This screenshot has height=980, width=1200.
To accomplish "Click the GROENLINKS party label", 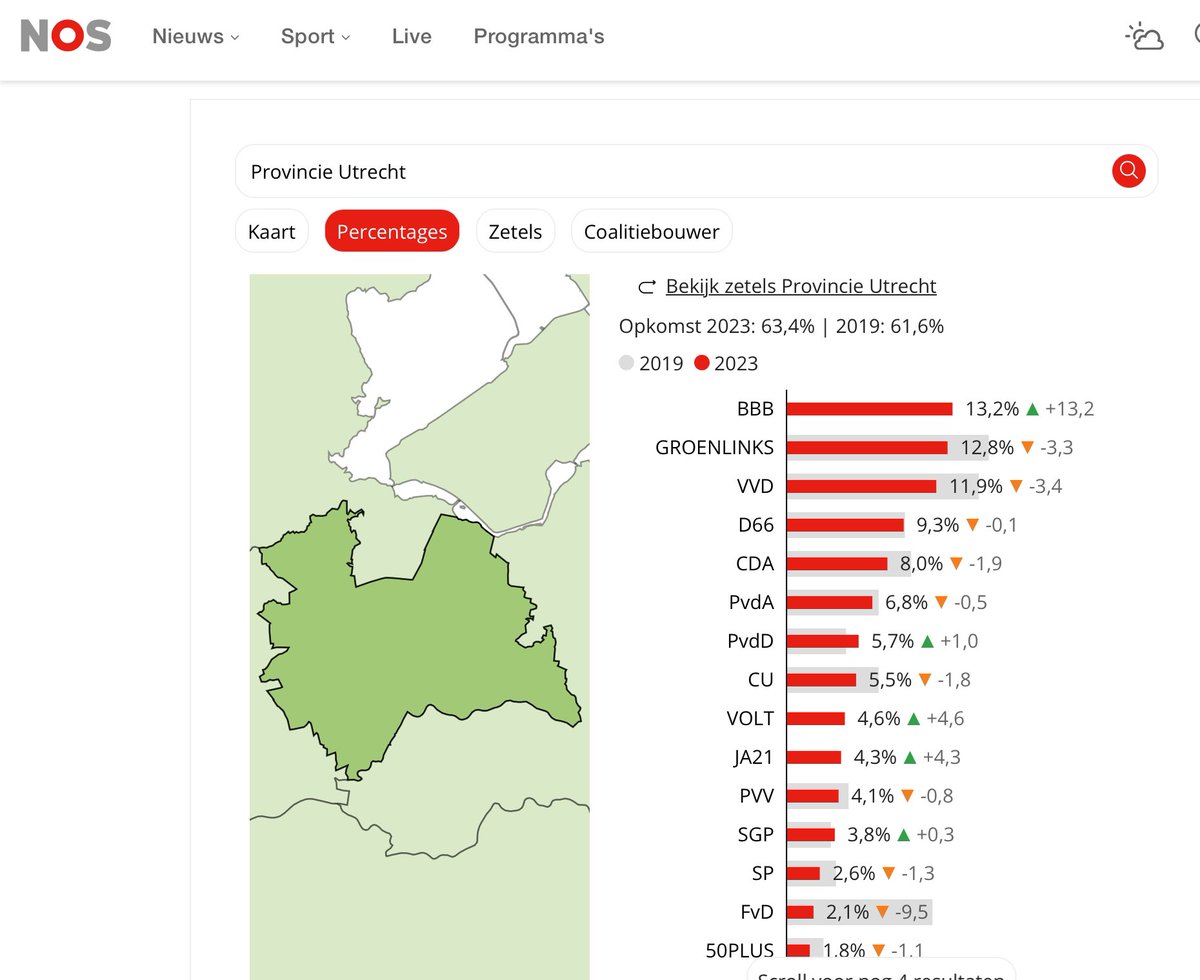I will [714, 448].
